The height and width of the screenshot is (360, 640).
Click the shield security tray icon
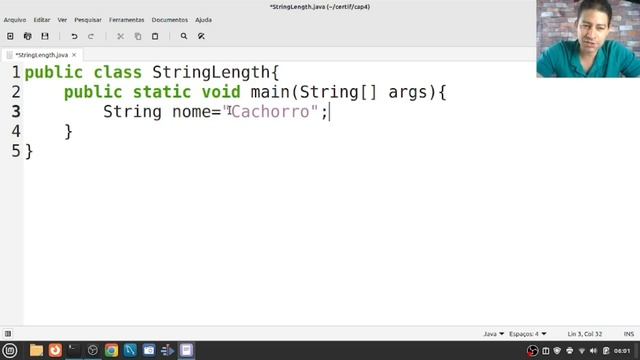[557, 351]
